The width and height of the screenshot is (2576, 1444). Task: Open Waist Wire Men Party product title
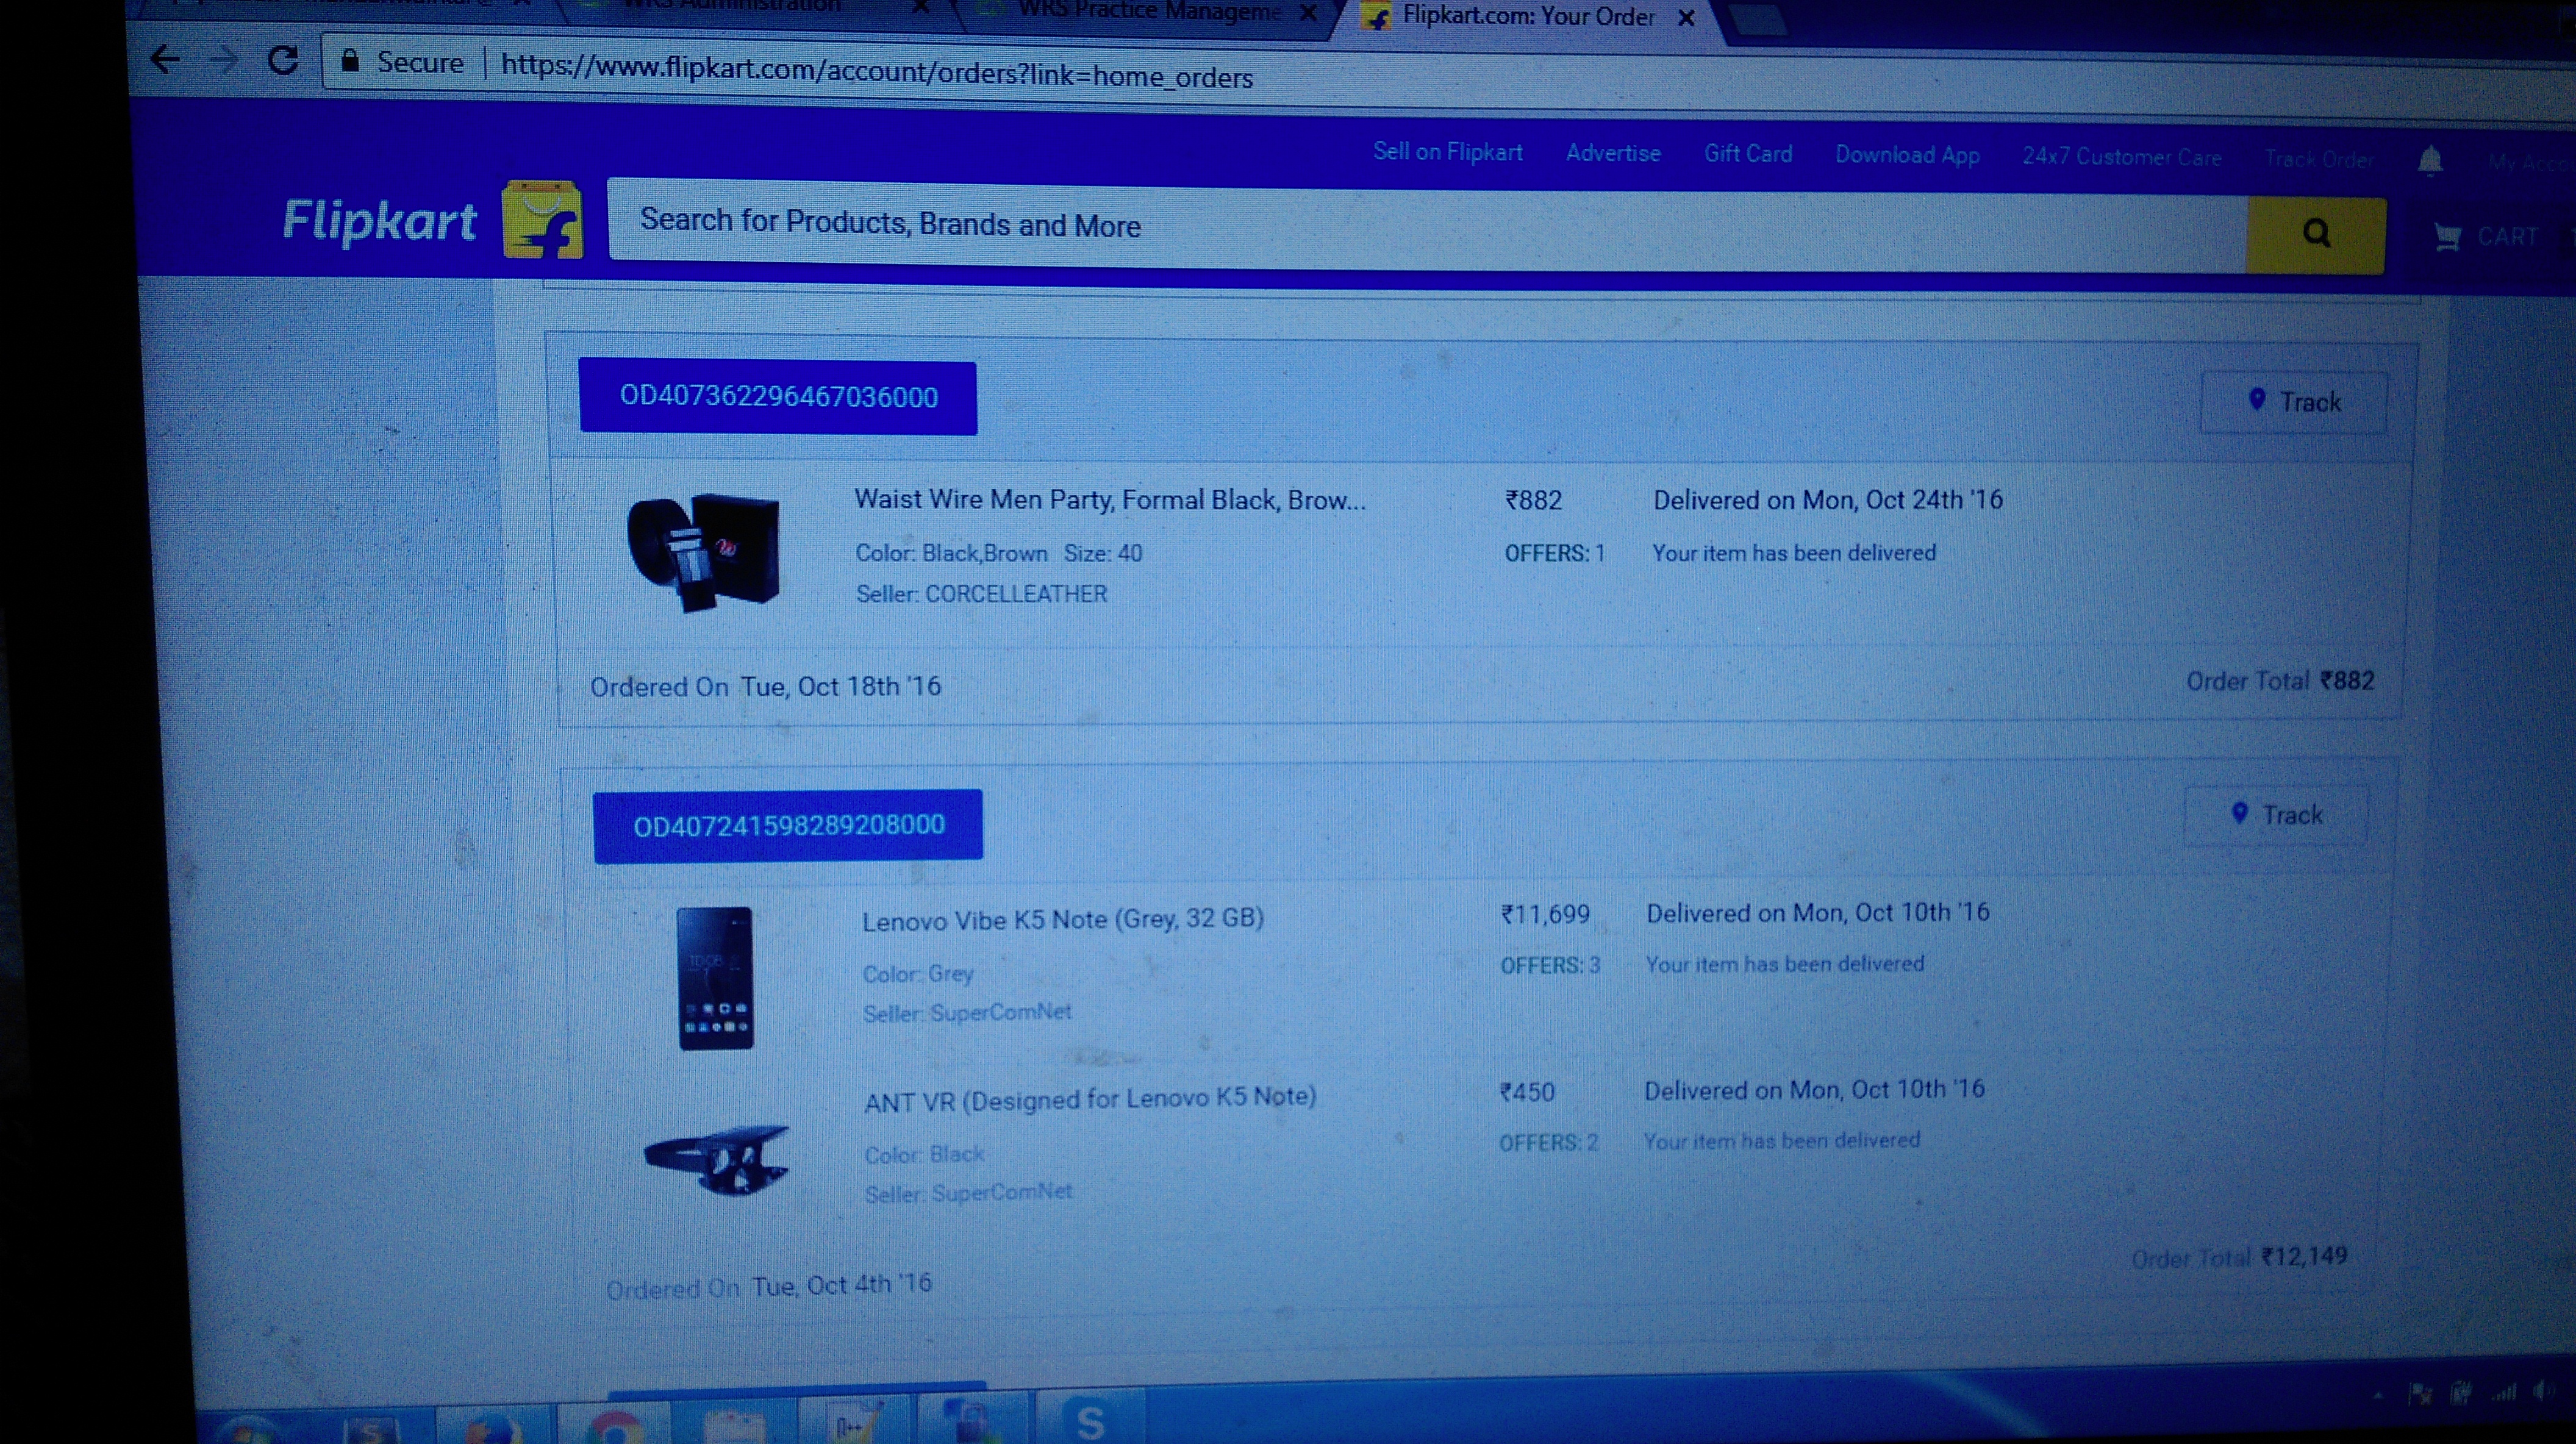click(1109, 500)
